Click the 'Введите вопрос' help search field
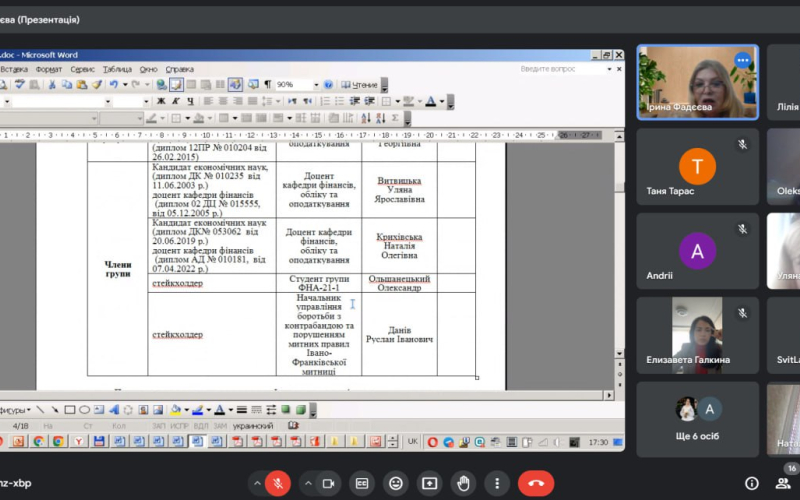Screen dimensions: 800x500 click(561, 69)
